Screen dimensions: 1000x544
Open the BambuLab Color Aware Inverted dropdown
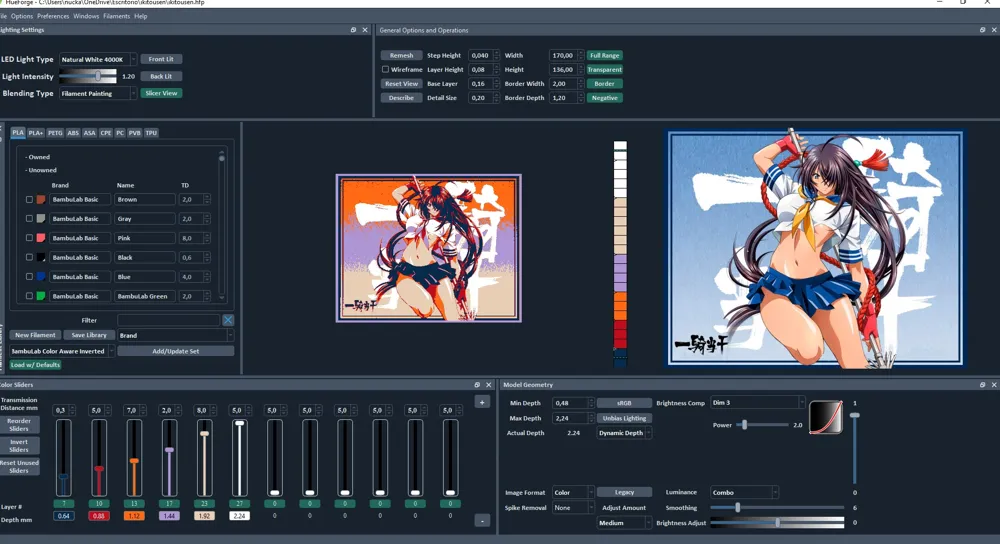[x=62, y=351]
